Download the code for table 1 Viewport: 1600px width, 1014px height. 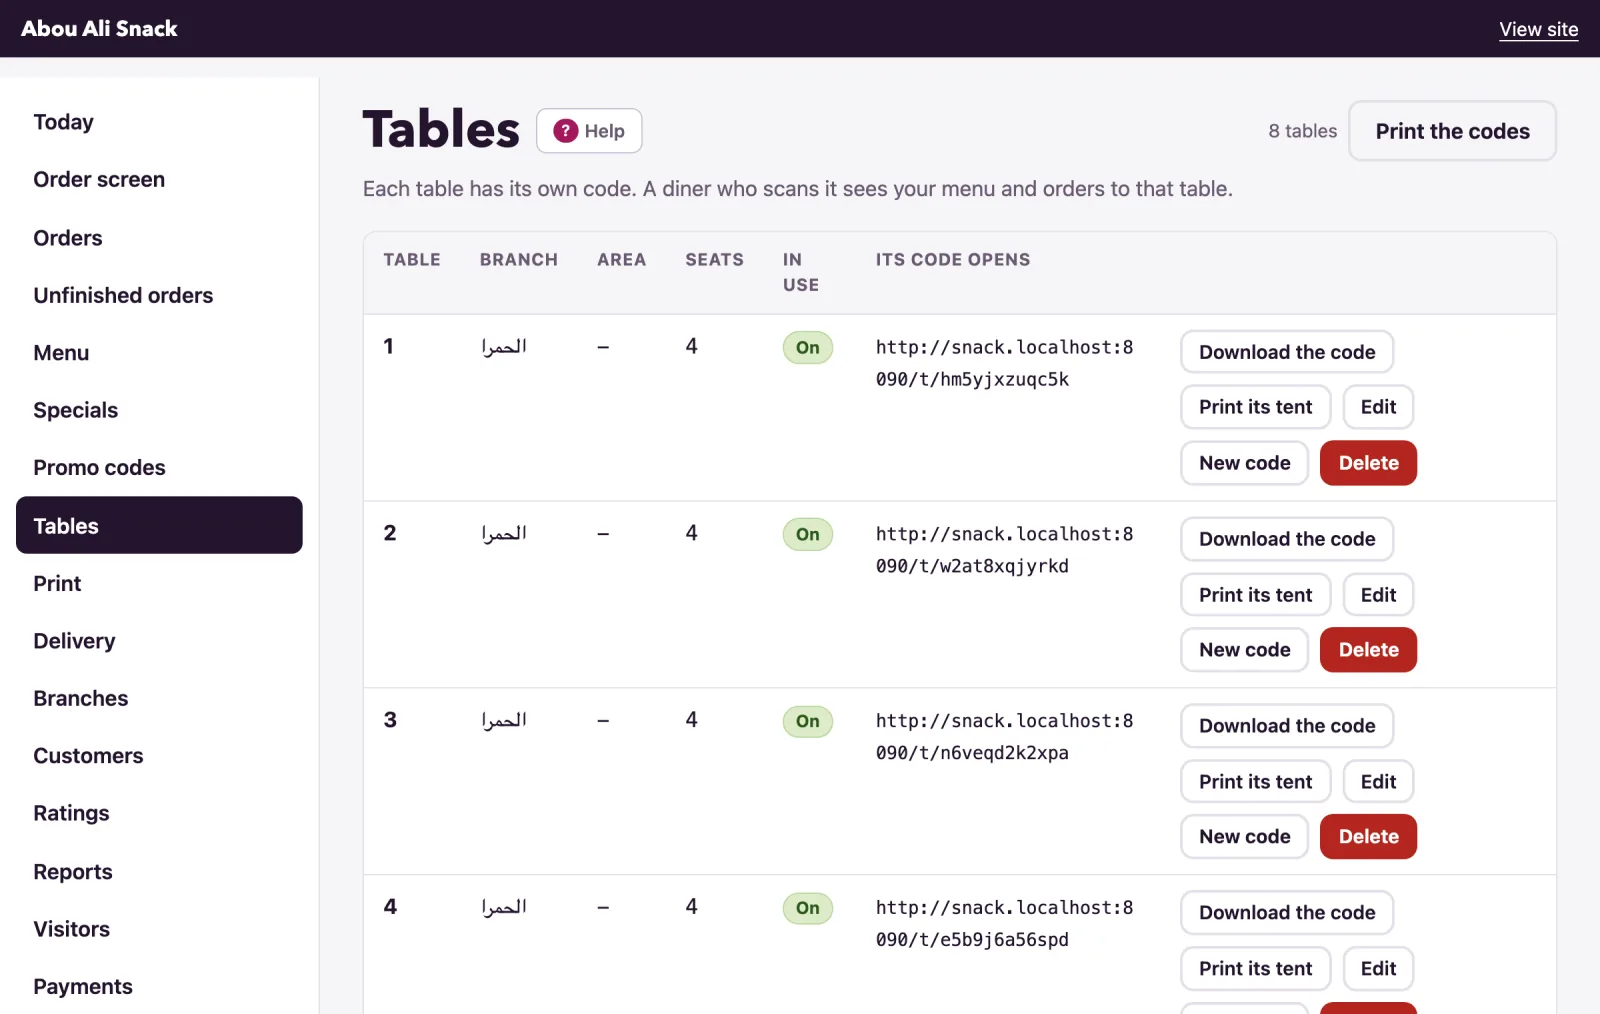click(1287, 352)
